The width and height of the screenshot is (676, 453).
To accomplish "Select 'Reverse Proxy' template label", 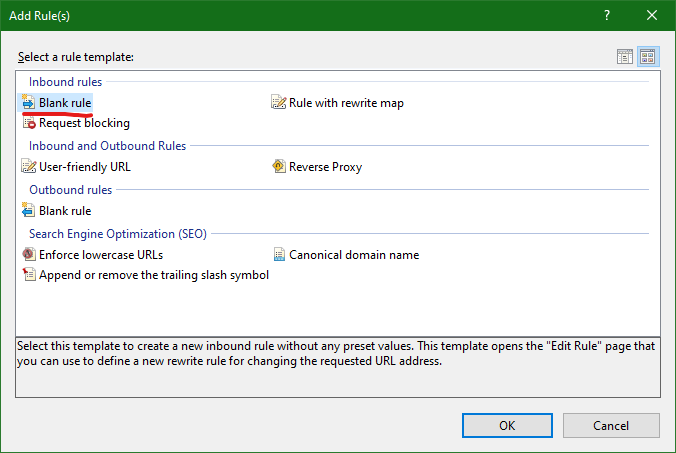I will [325, 167].
